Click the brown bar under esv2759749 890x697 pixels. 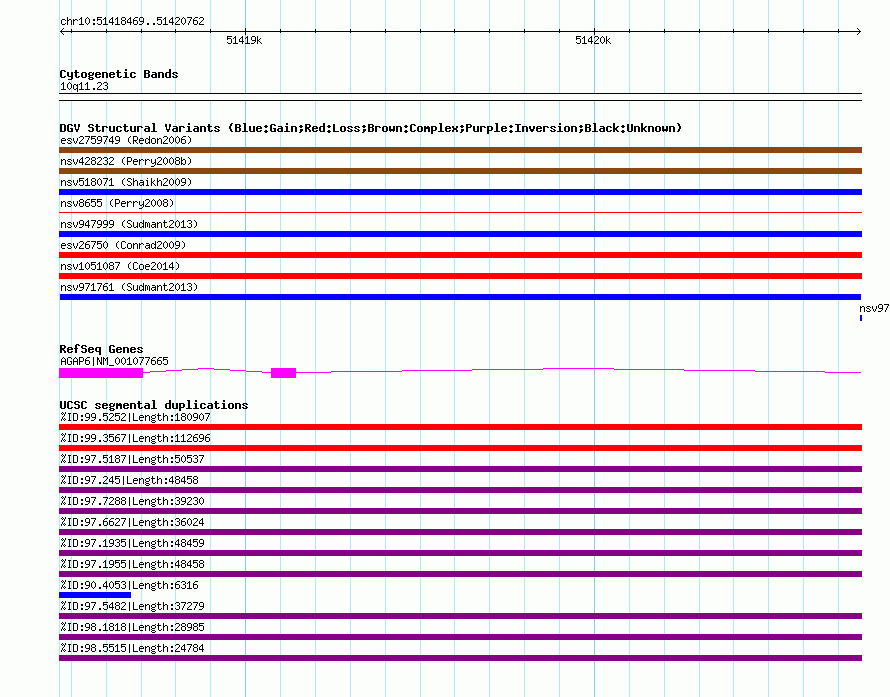460,150
